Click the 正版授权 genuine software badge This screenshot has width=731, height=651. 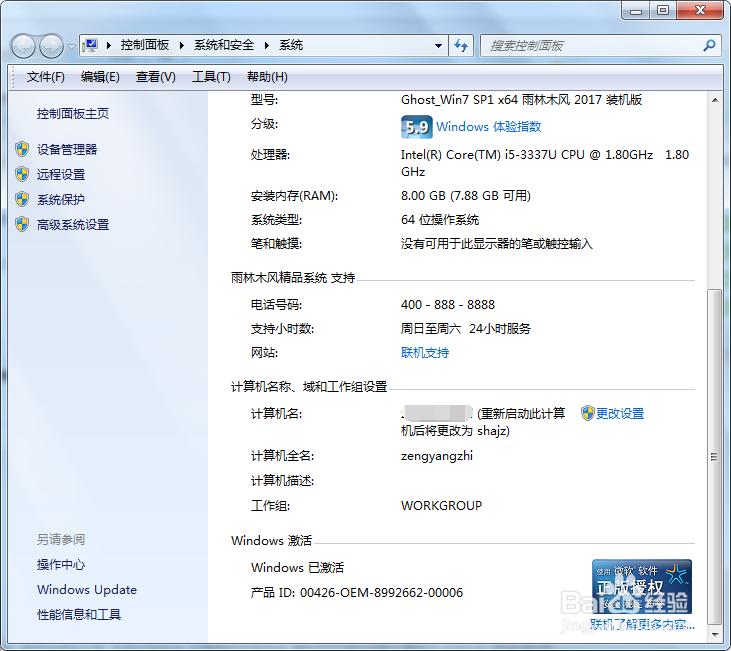tap(642, 587)
